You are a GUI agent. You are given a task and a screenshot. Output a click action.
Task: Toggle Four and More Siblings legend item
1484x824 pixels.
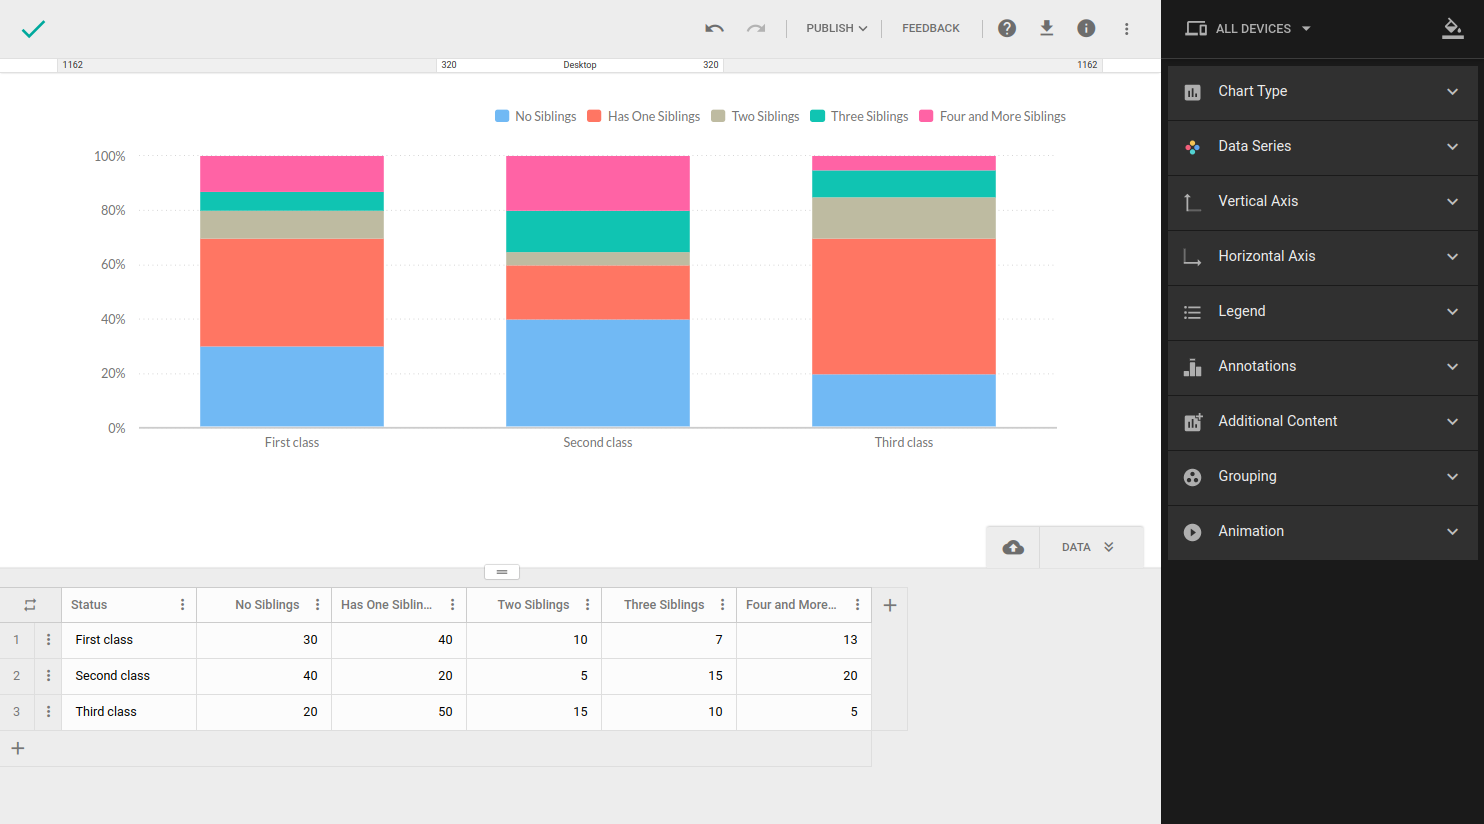point(992,117)
